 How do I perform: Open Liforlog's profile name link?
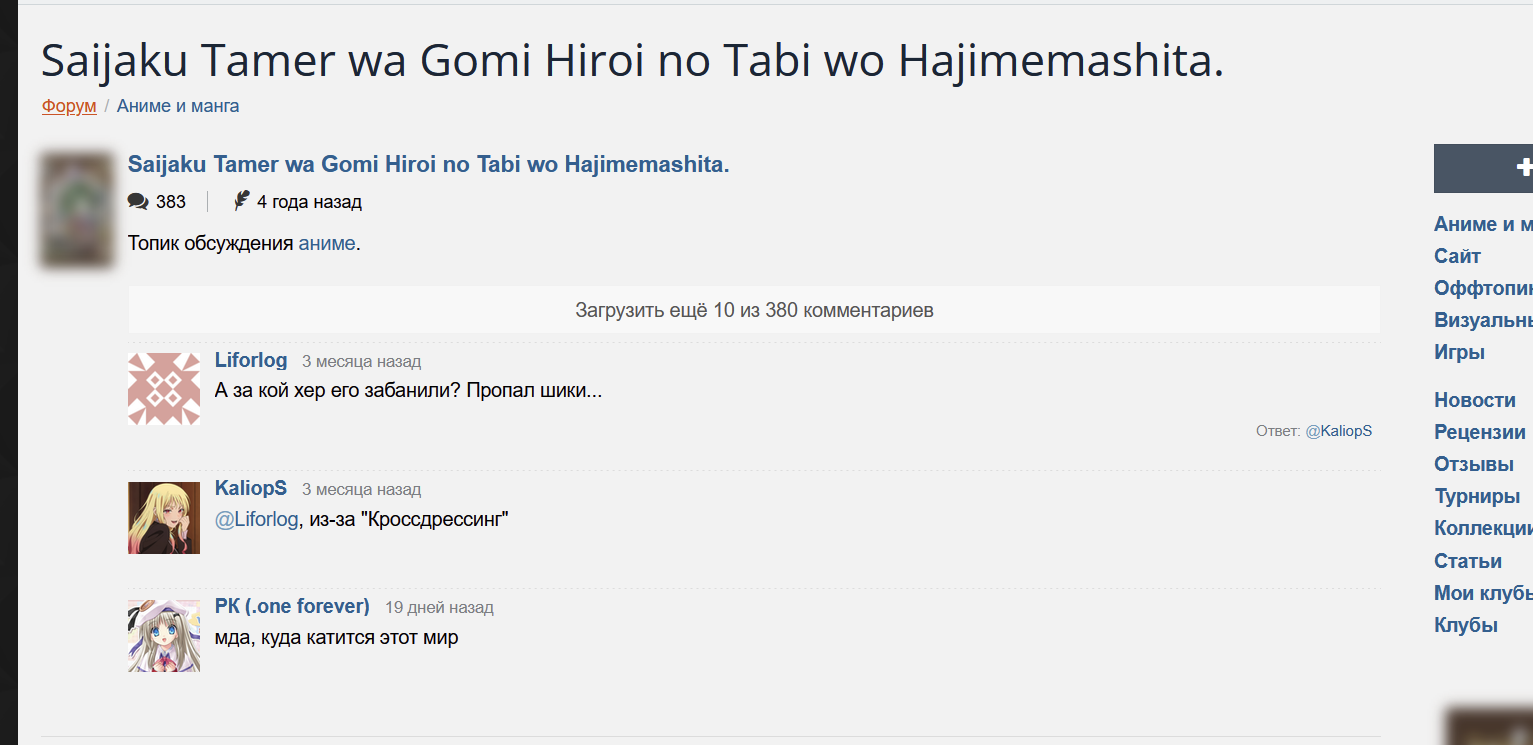pyautogui.click(x=251, y=360)
